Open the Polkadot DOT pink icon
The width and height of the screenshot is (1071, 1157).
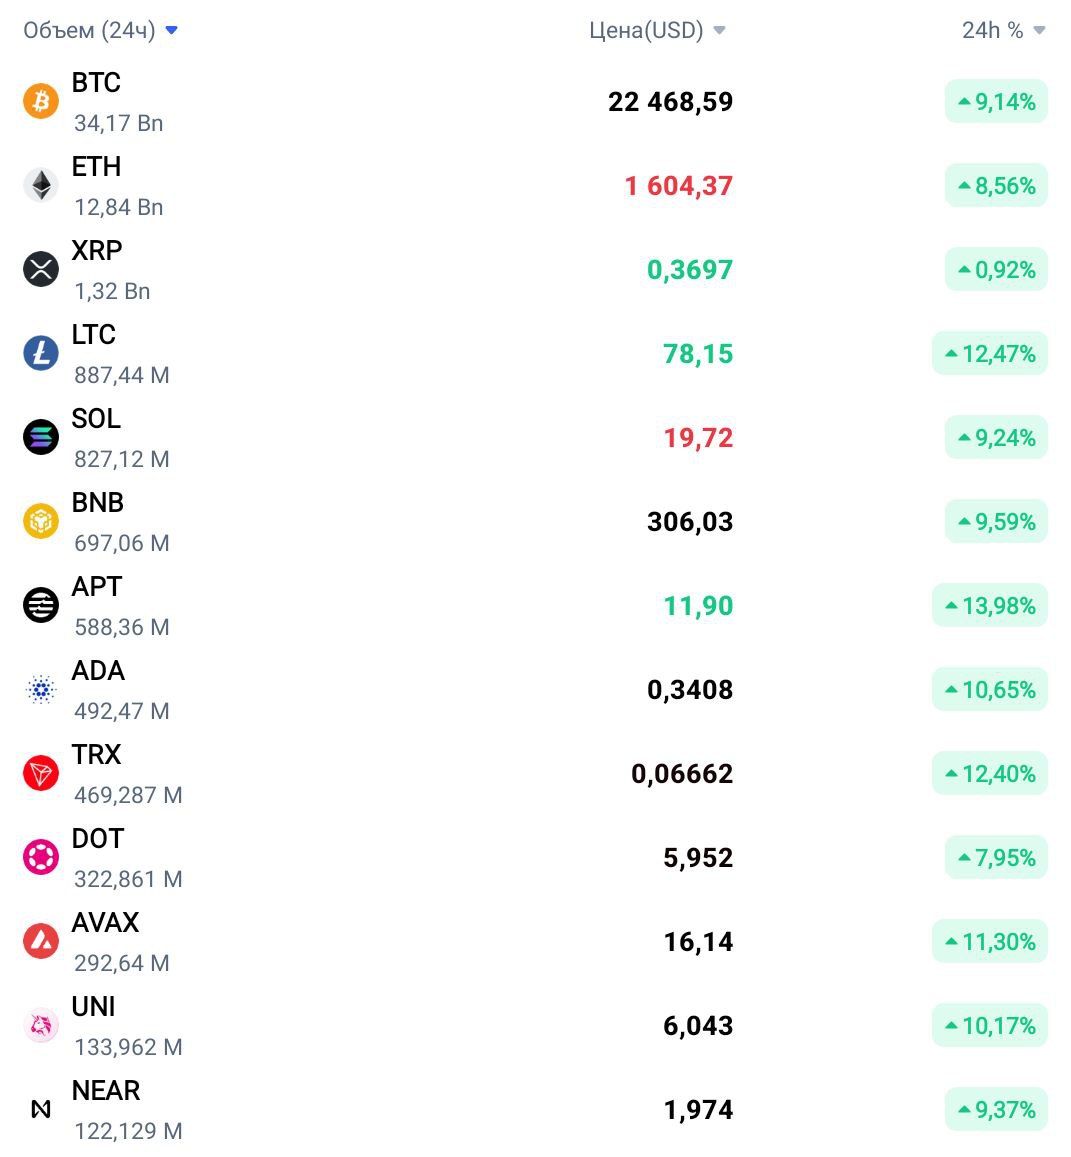(41, 857)
